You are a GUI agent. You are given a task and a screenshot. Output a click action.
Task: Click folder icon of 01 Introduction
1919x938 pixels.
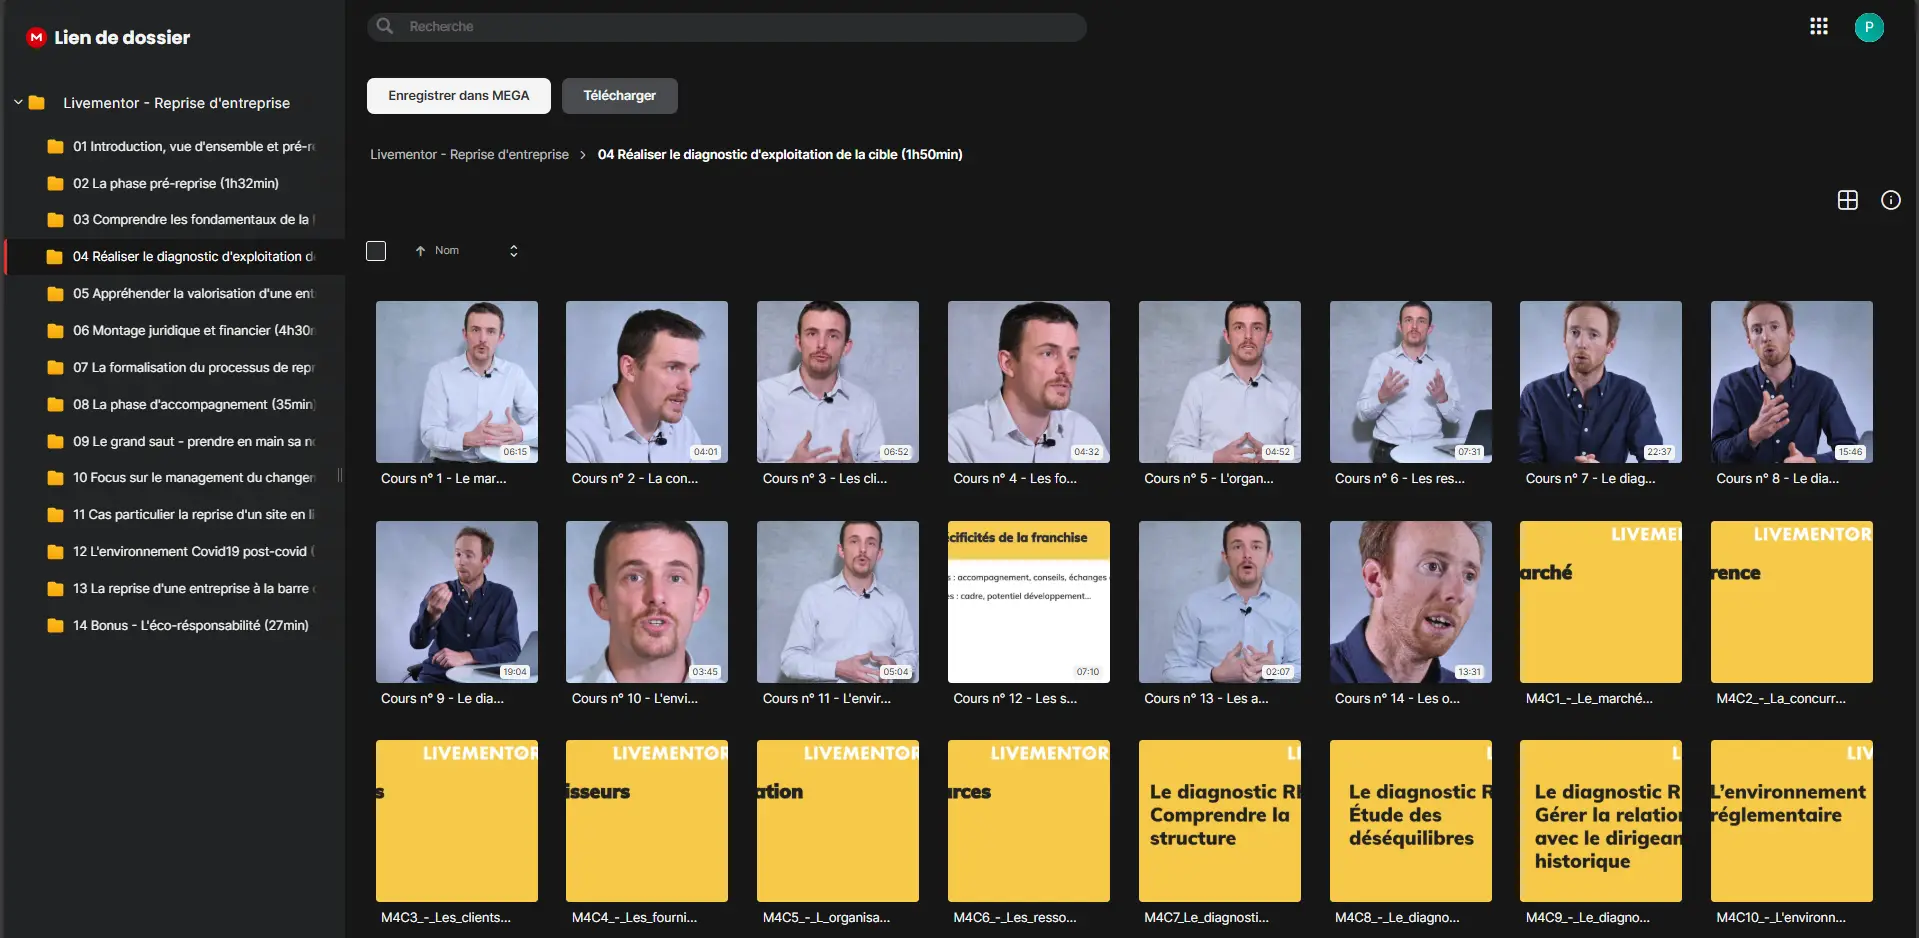click(x=55, y=147)
